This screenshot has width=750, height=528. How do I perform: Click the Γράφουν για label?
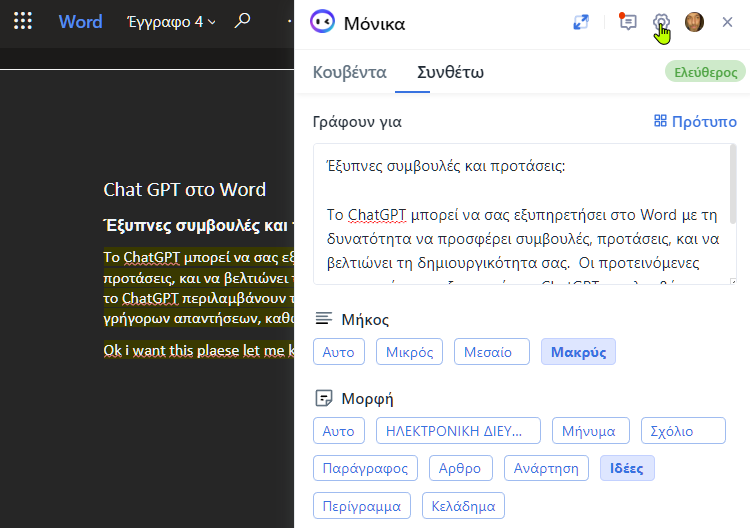[x=357, y=121]
